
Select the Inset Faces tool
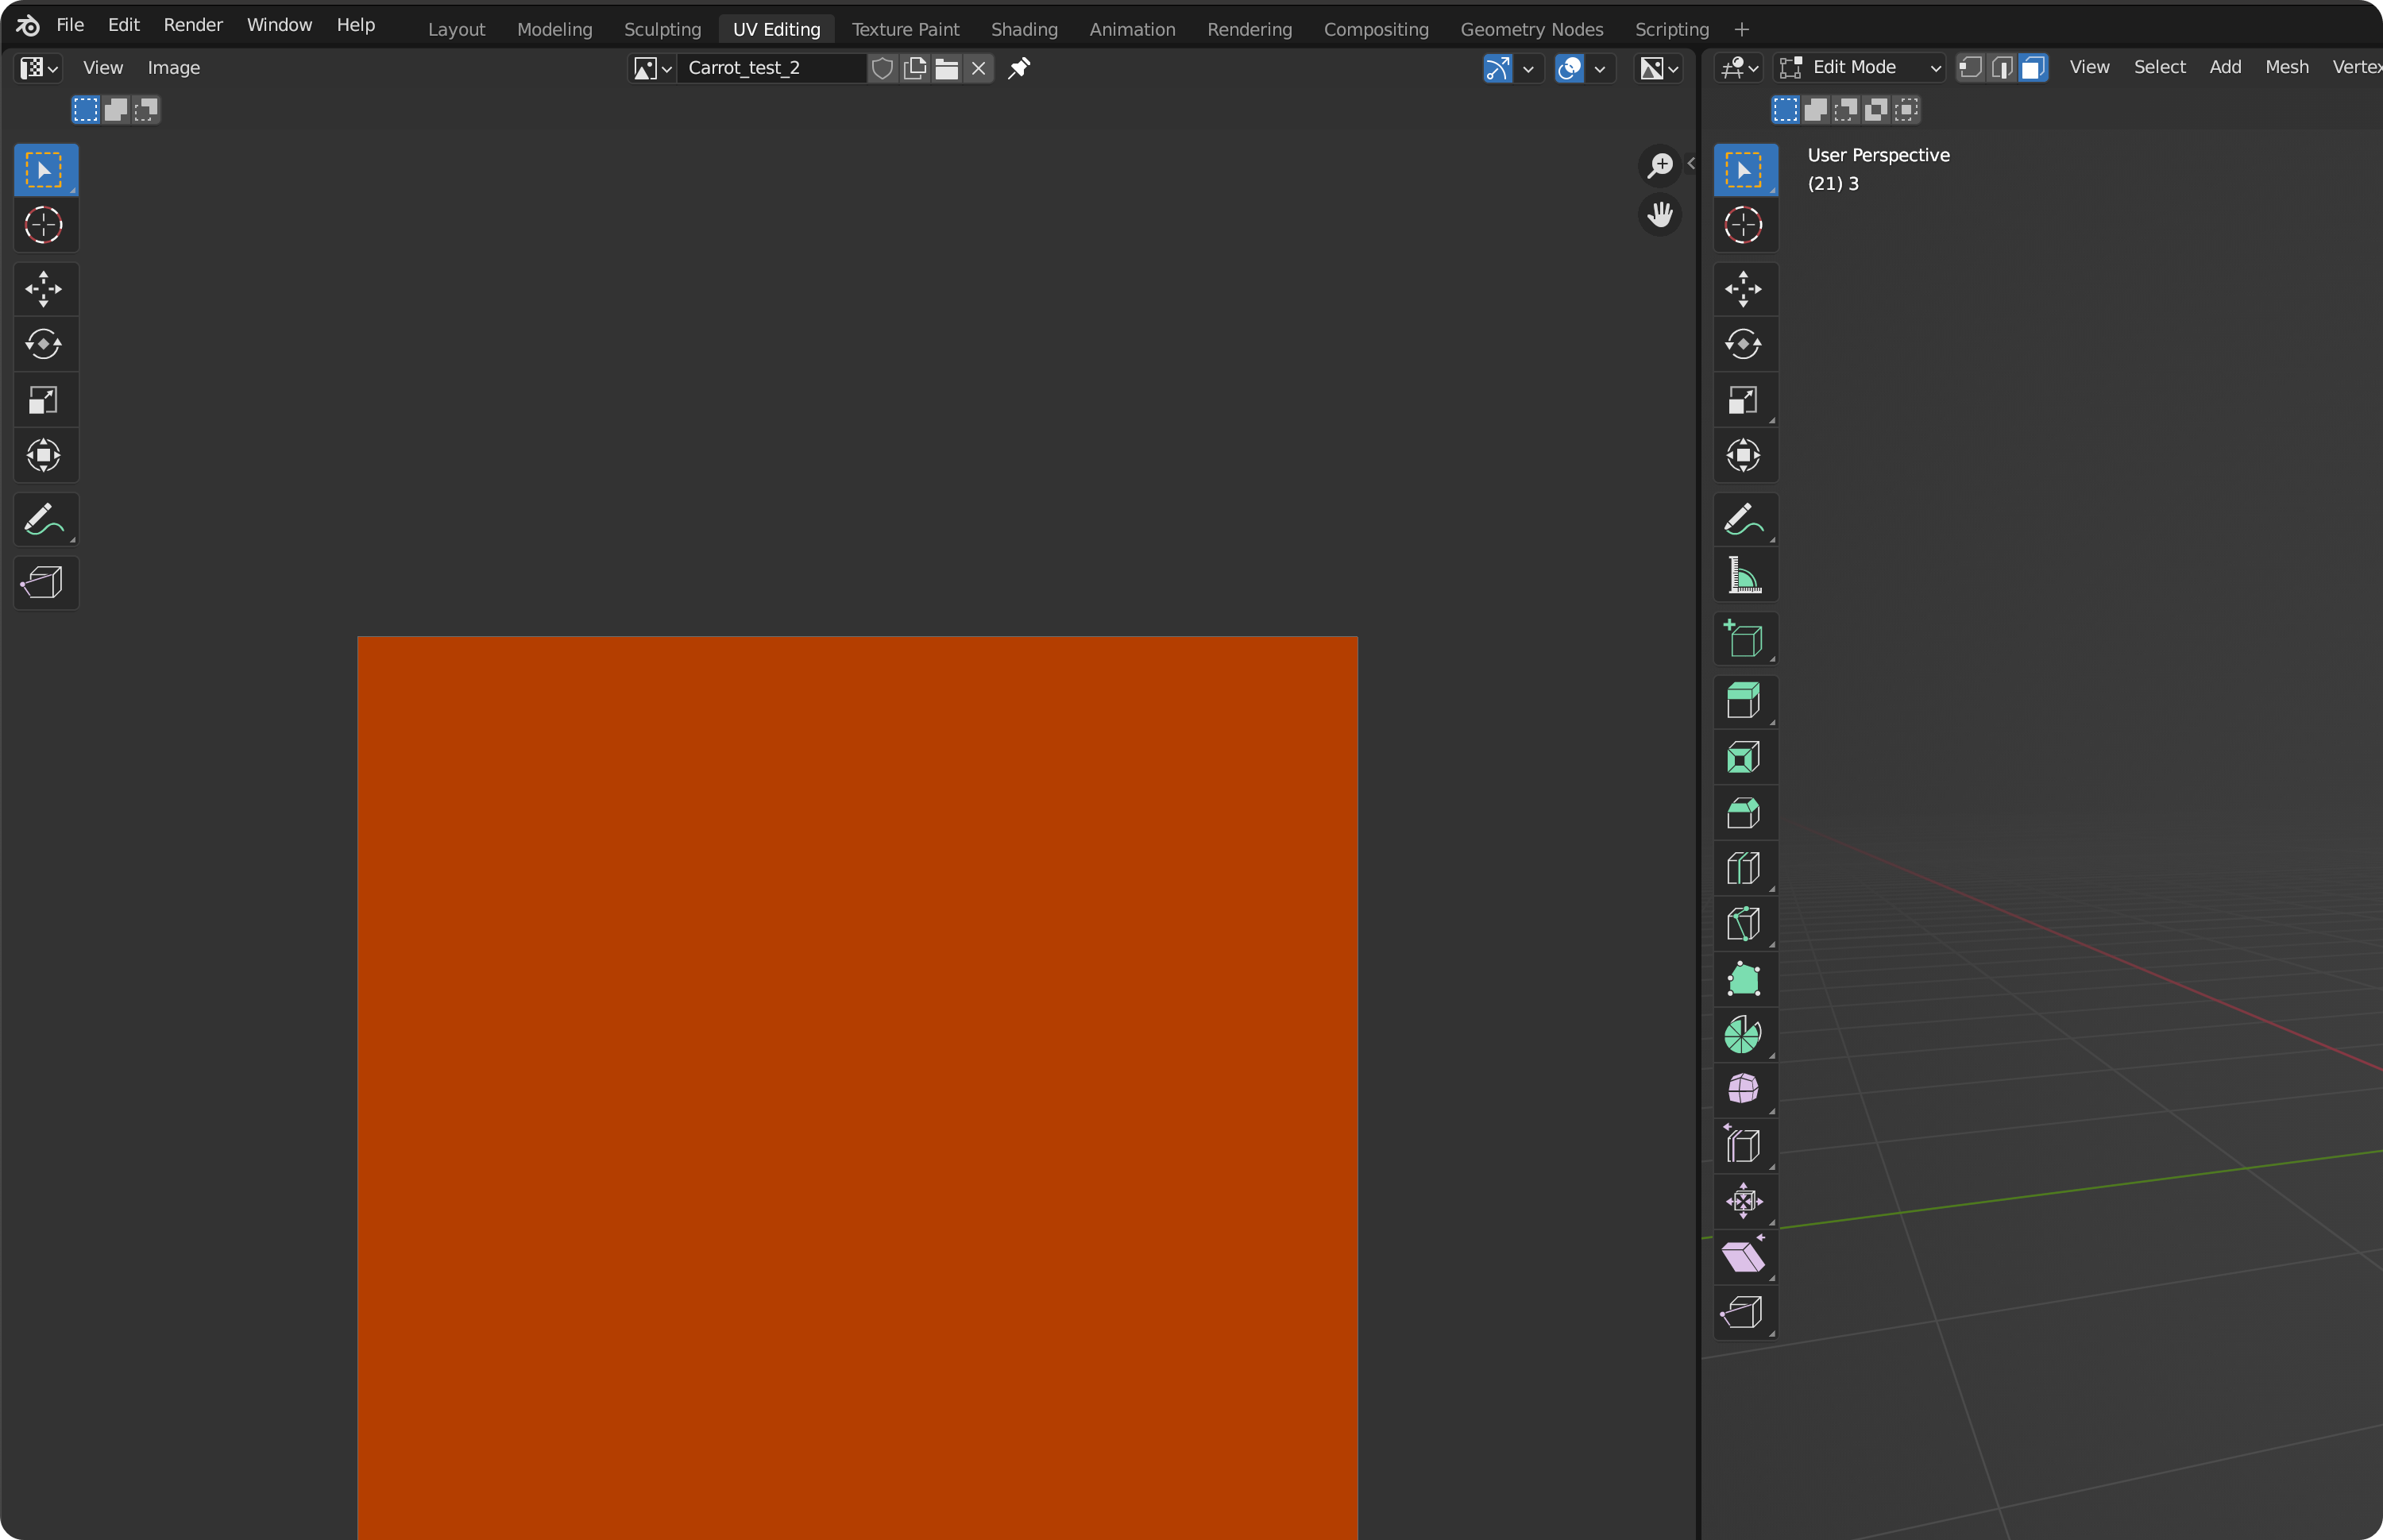(1743, 757)
